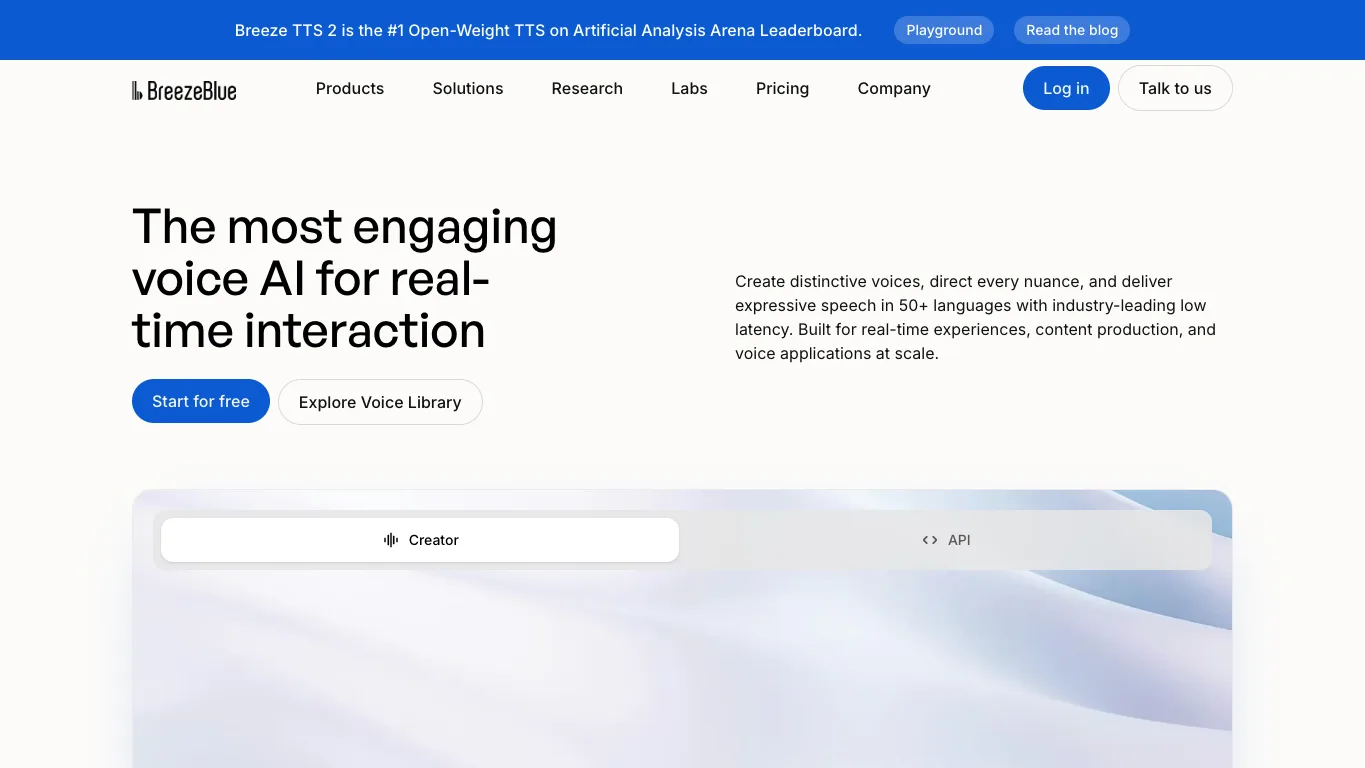Click the Log in button

pyautogui.click(x=1066, y=88)
